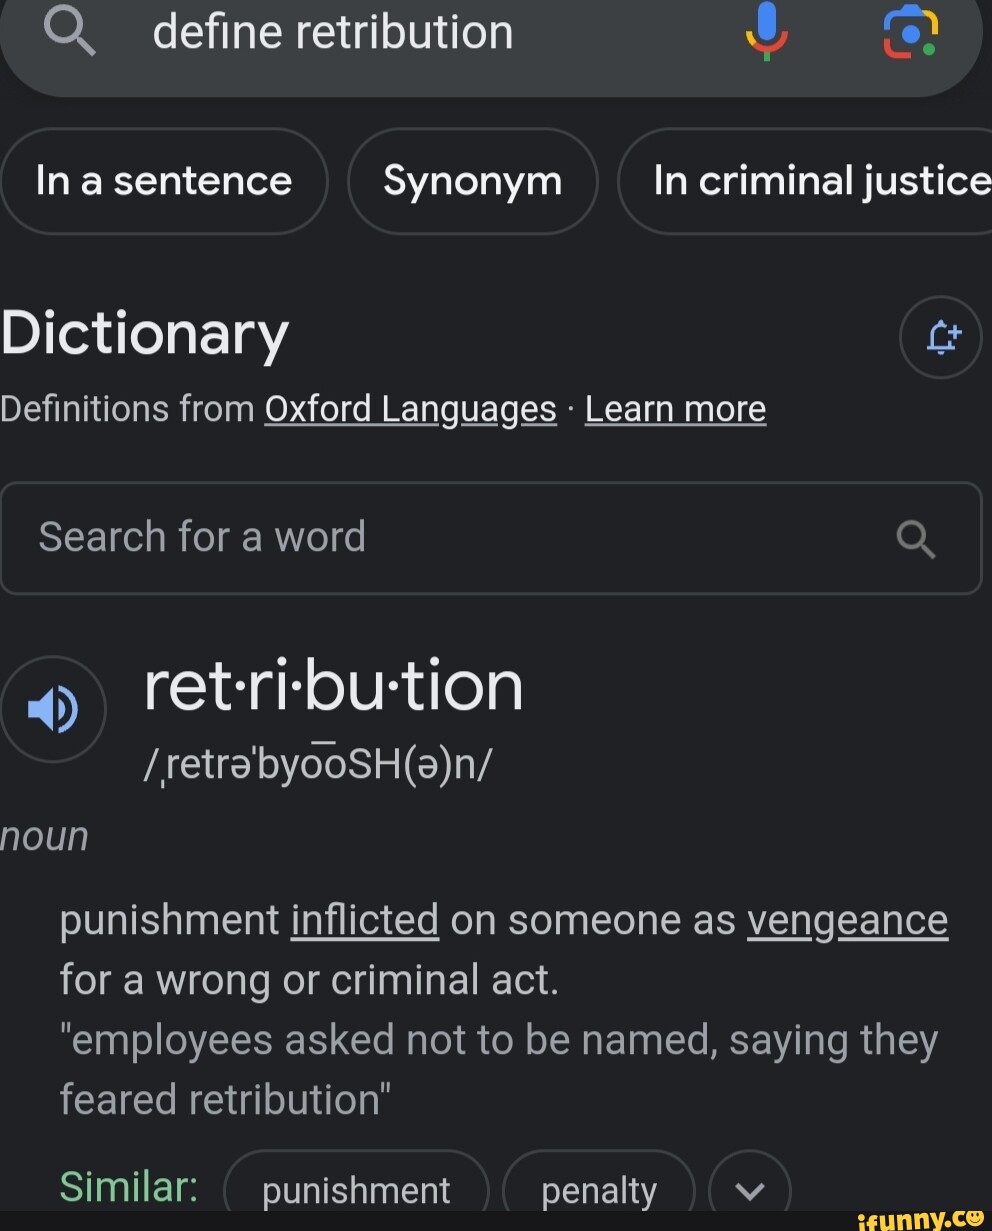This screenshot has height=1231, width=992.
Task: Play the retribution pronunciation audio
Action: [53, 709]
